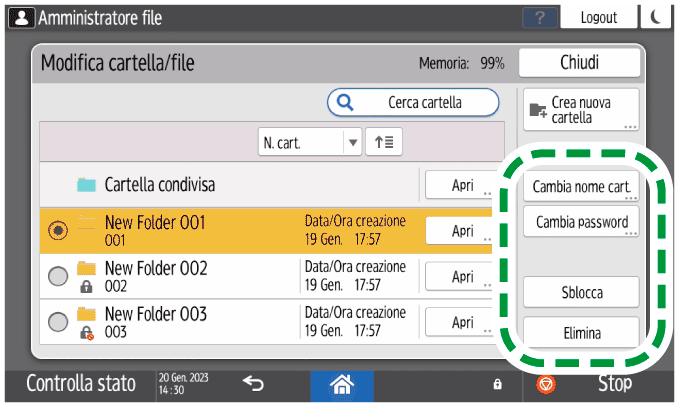Open the N. cart. sort dropdown

point(309,142)
